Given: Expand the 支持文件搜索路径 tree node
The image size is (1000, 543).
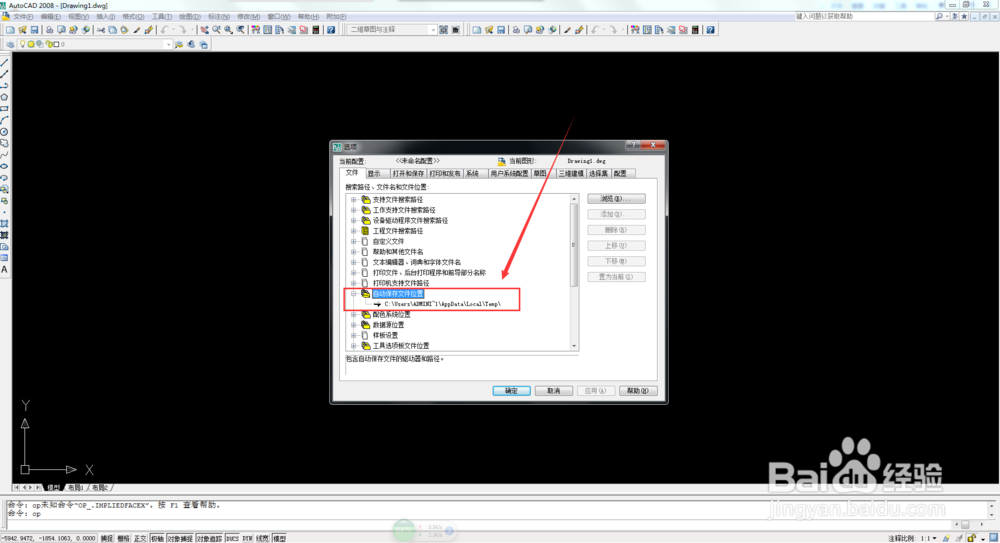Looking at the screenshot, I should tap(354, 200).
